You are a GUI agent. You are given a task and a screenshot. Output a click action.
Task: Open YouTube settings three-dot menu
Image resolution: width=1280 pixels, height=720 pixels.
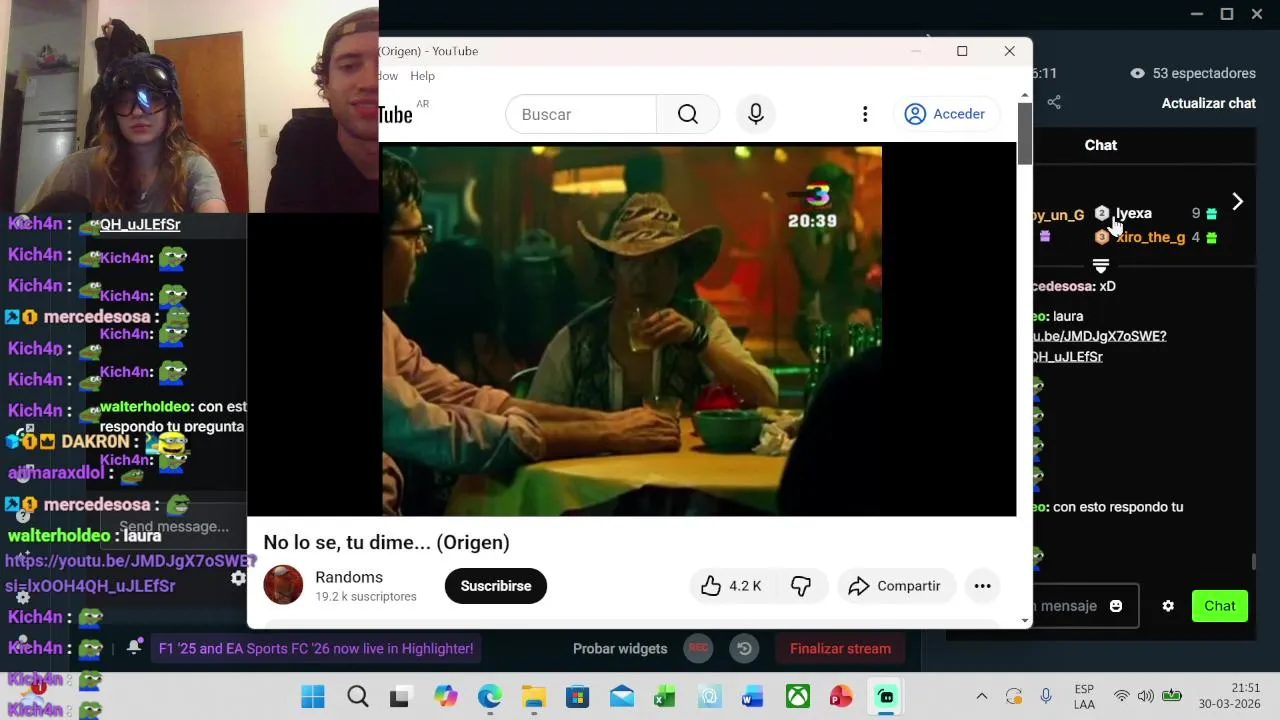(865, 114)
